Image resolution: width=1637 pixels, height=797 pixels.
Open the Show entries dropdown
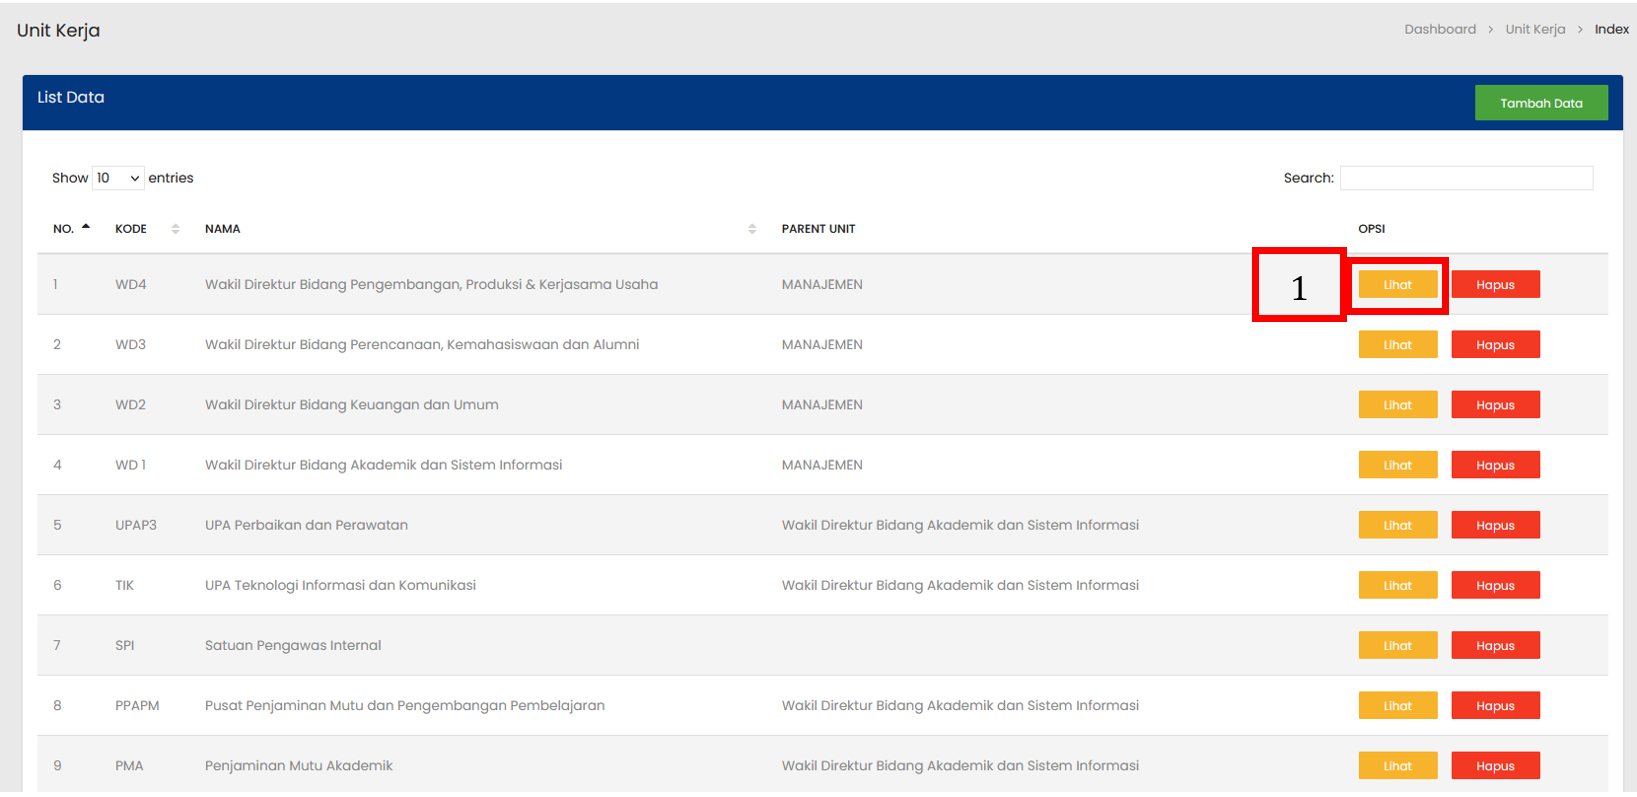118,178
